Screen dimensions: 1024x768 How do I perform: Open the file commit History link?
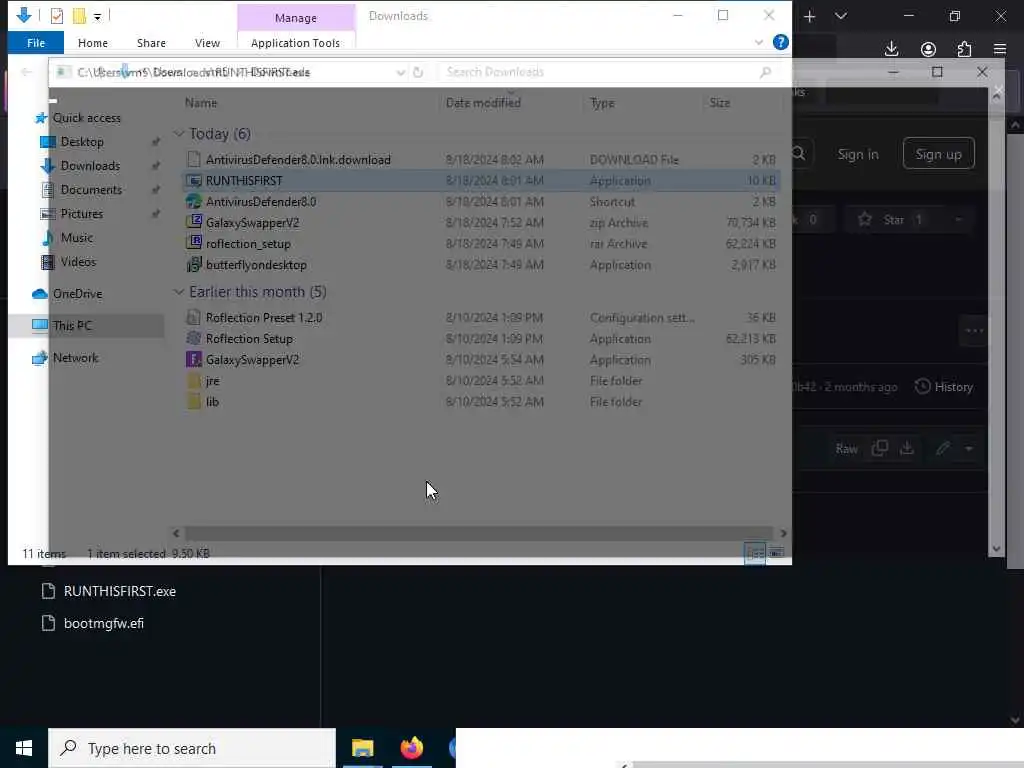[944, 387]
